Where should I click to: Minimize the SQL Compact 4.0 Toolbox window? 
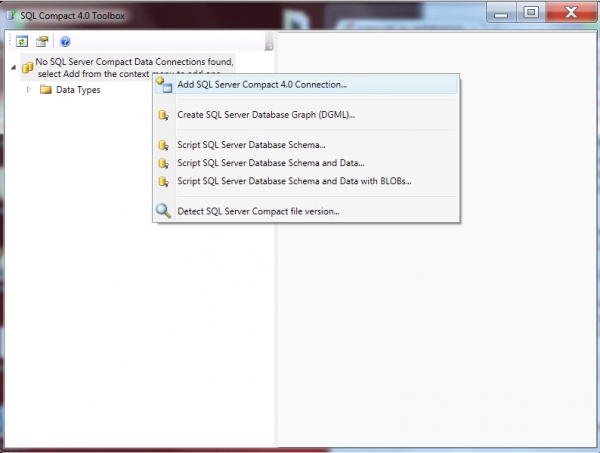[501, 13]
